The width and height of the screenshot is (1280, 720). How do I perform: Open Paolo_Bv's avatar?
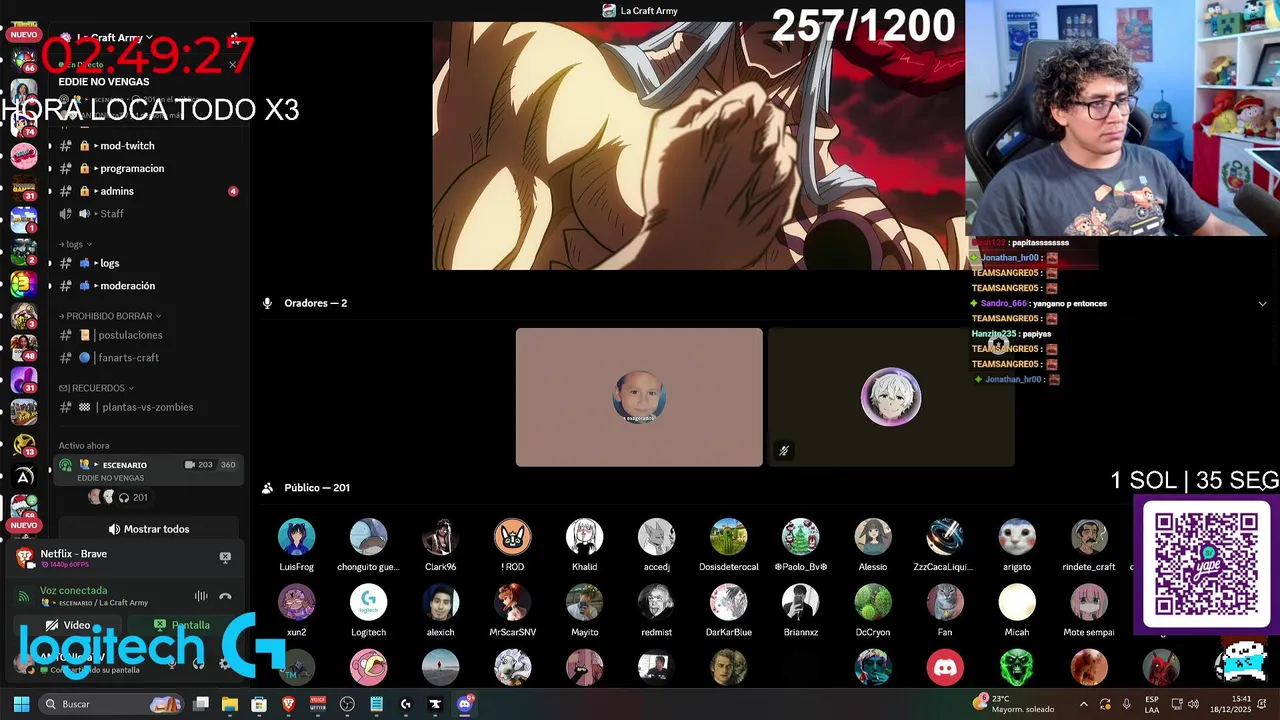(800, 537)
